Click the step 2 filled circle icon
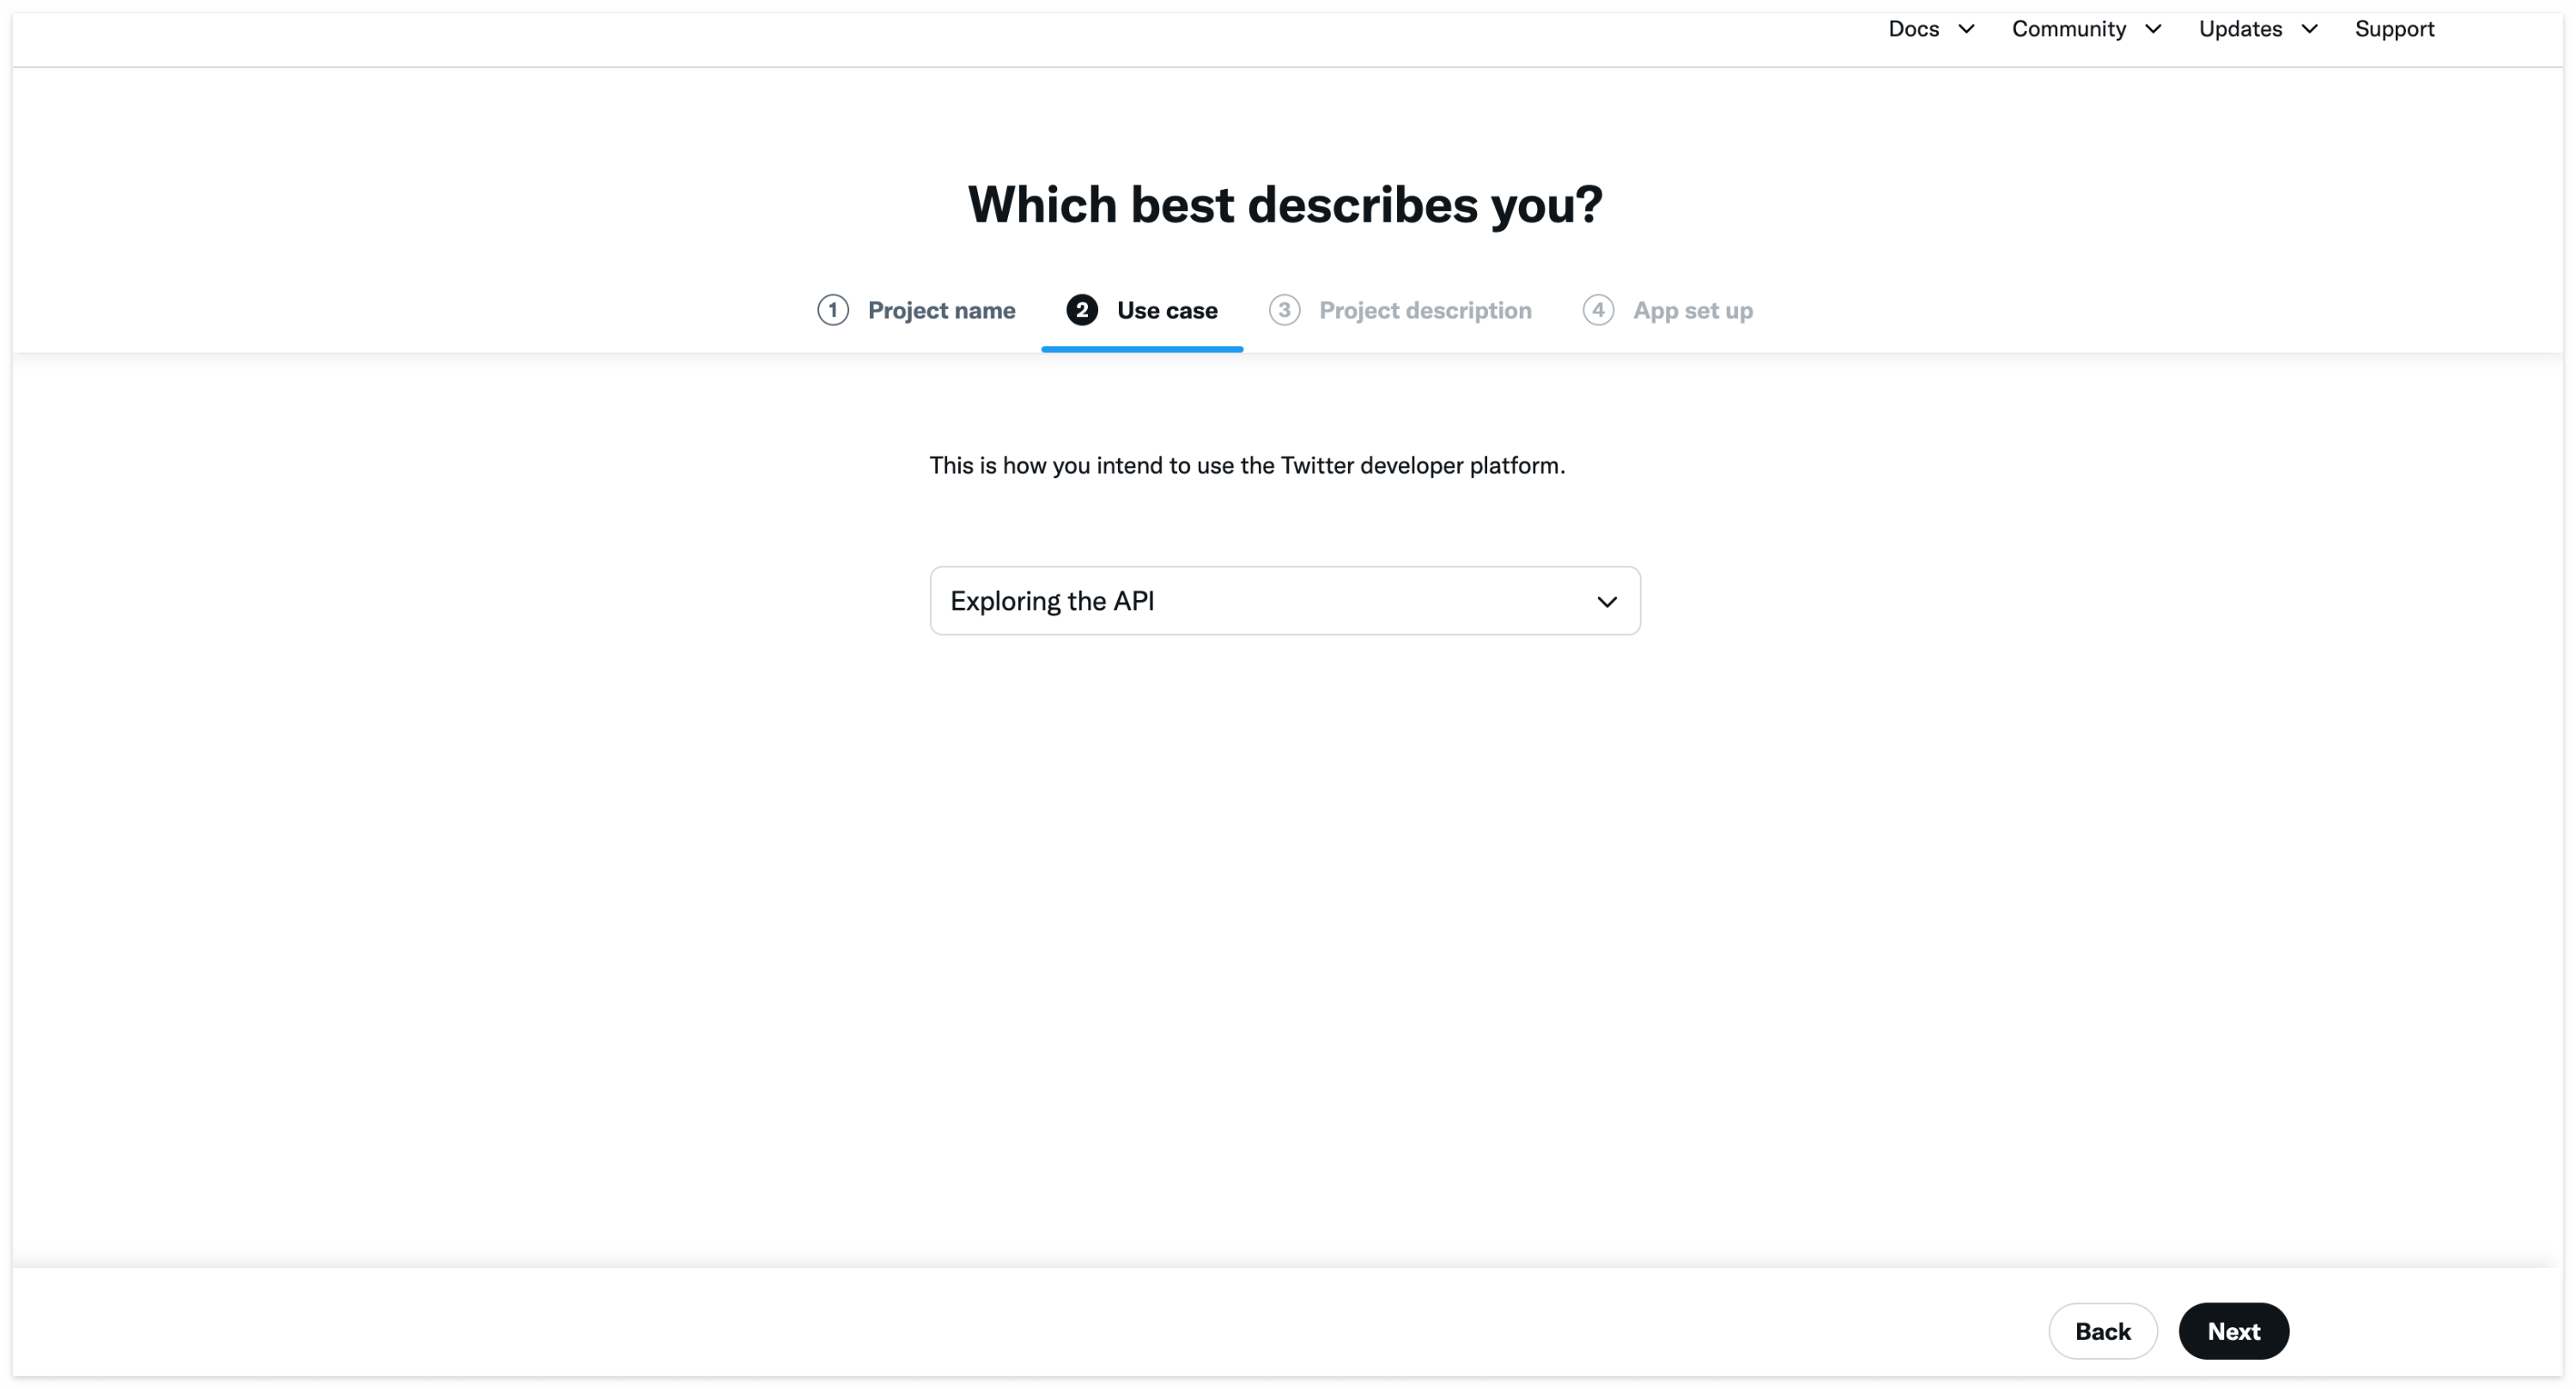2576x1389 pixels. 1081,310
